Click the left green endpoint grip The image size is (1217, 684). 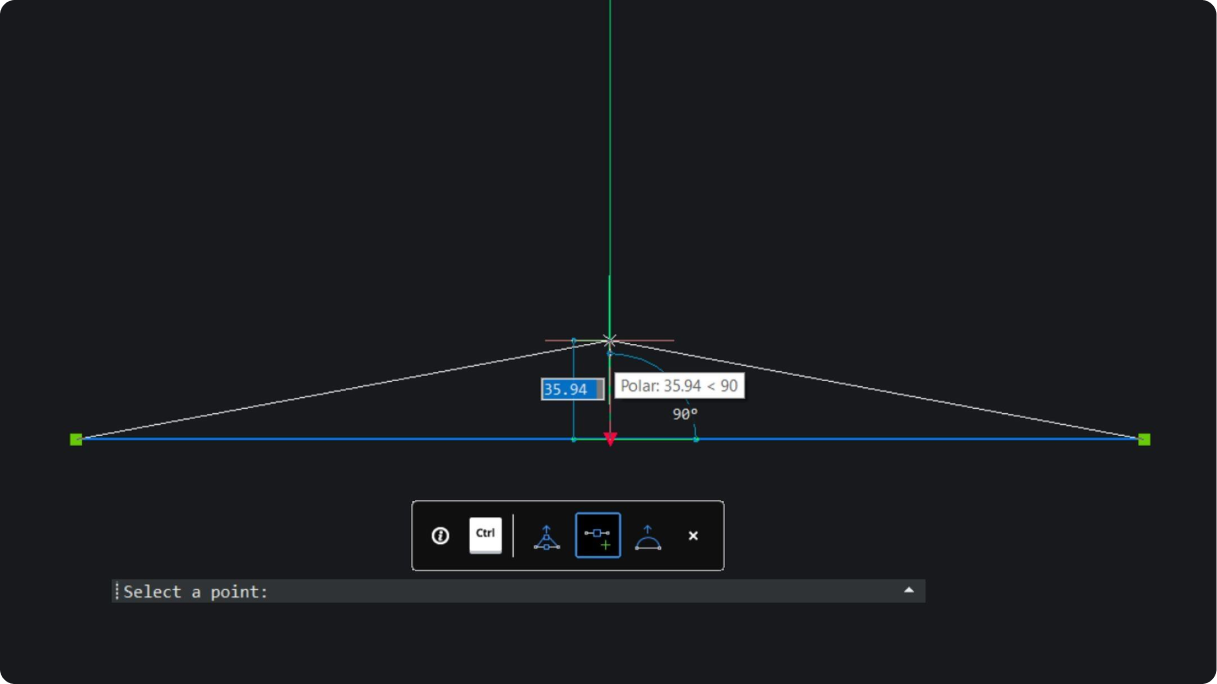point(77,438)
